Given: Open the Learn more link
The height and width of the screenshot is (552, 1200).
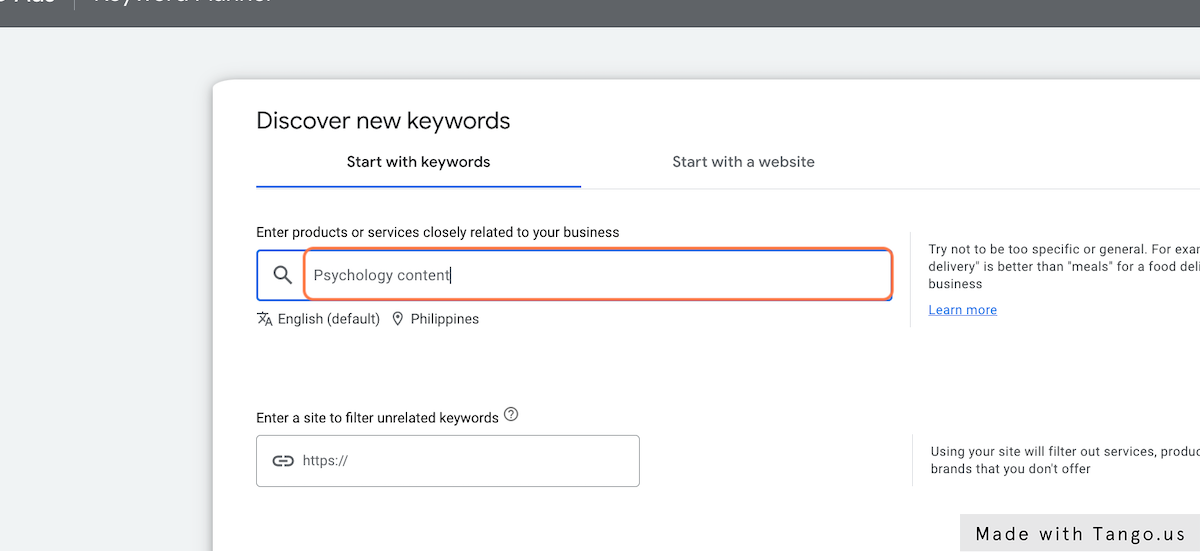Looking at the screenshot, I should click(962, 310).
